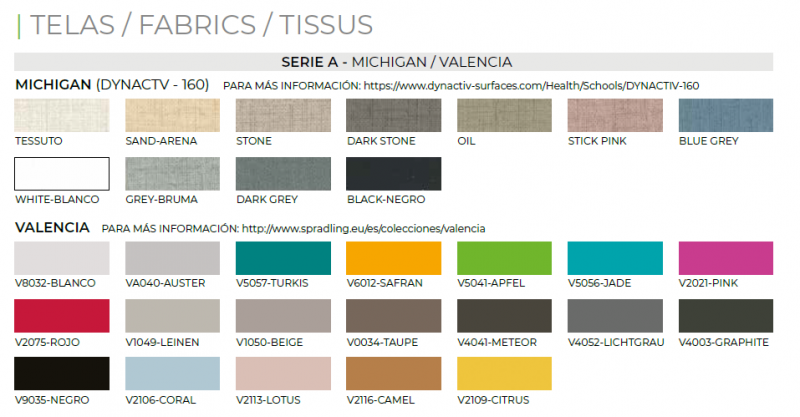The height and width of the screenshot is (417, 800).
Task: Pick the V0034-Taupe swatch
Action: click(393, 316)
